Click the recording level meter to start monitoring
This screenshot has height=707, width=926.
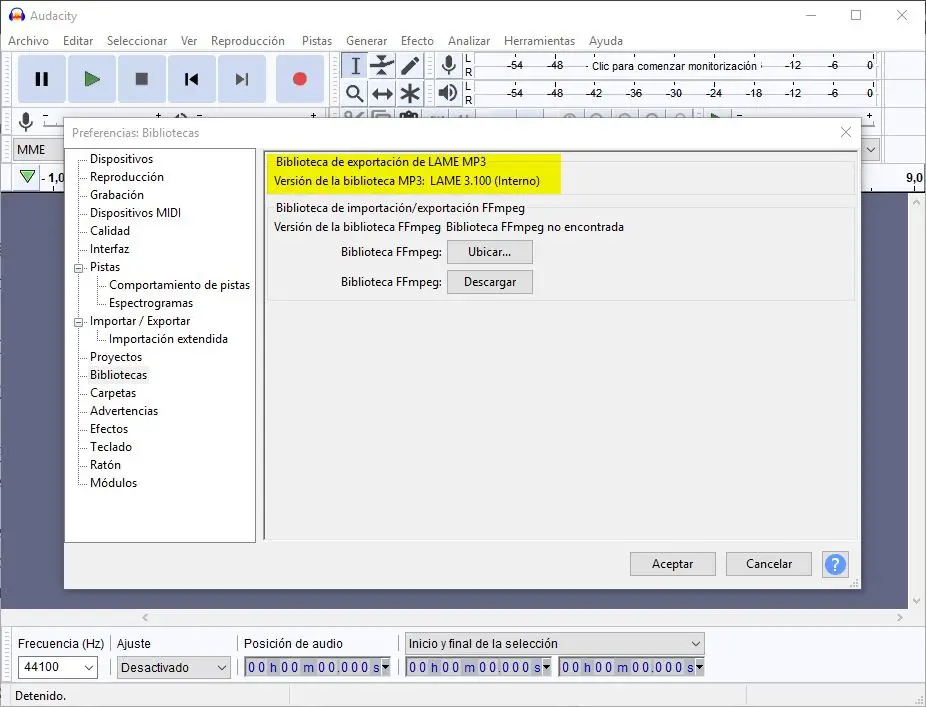[x=674, y=66]
